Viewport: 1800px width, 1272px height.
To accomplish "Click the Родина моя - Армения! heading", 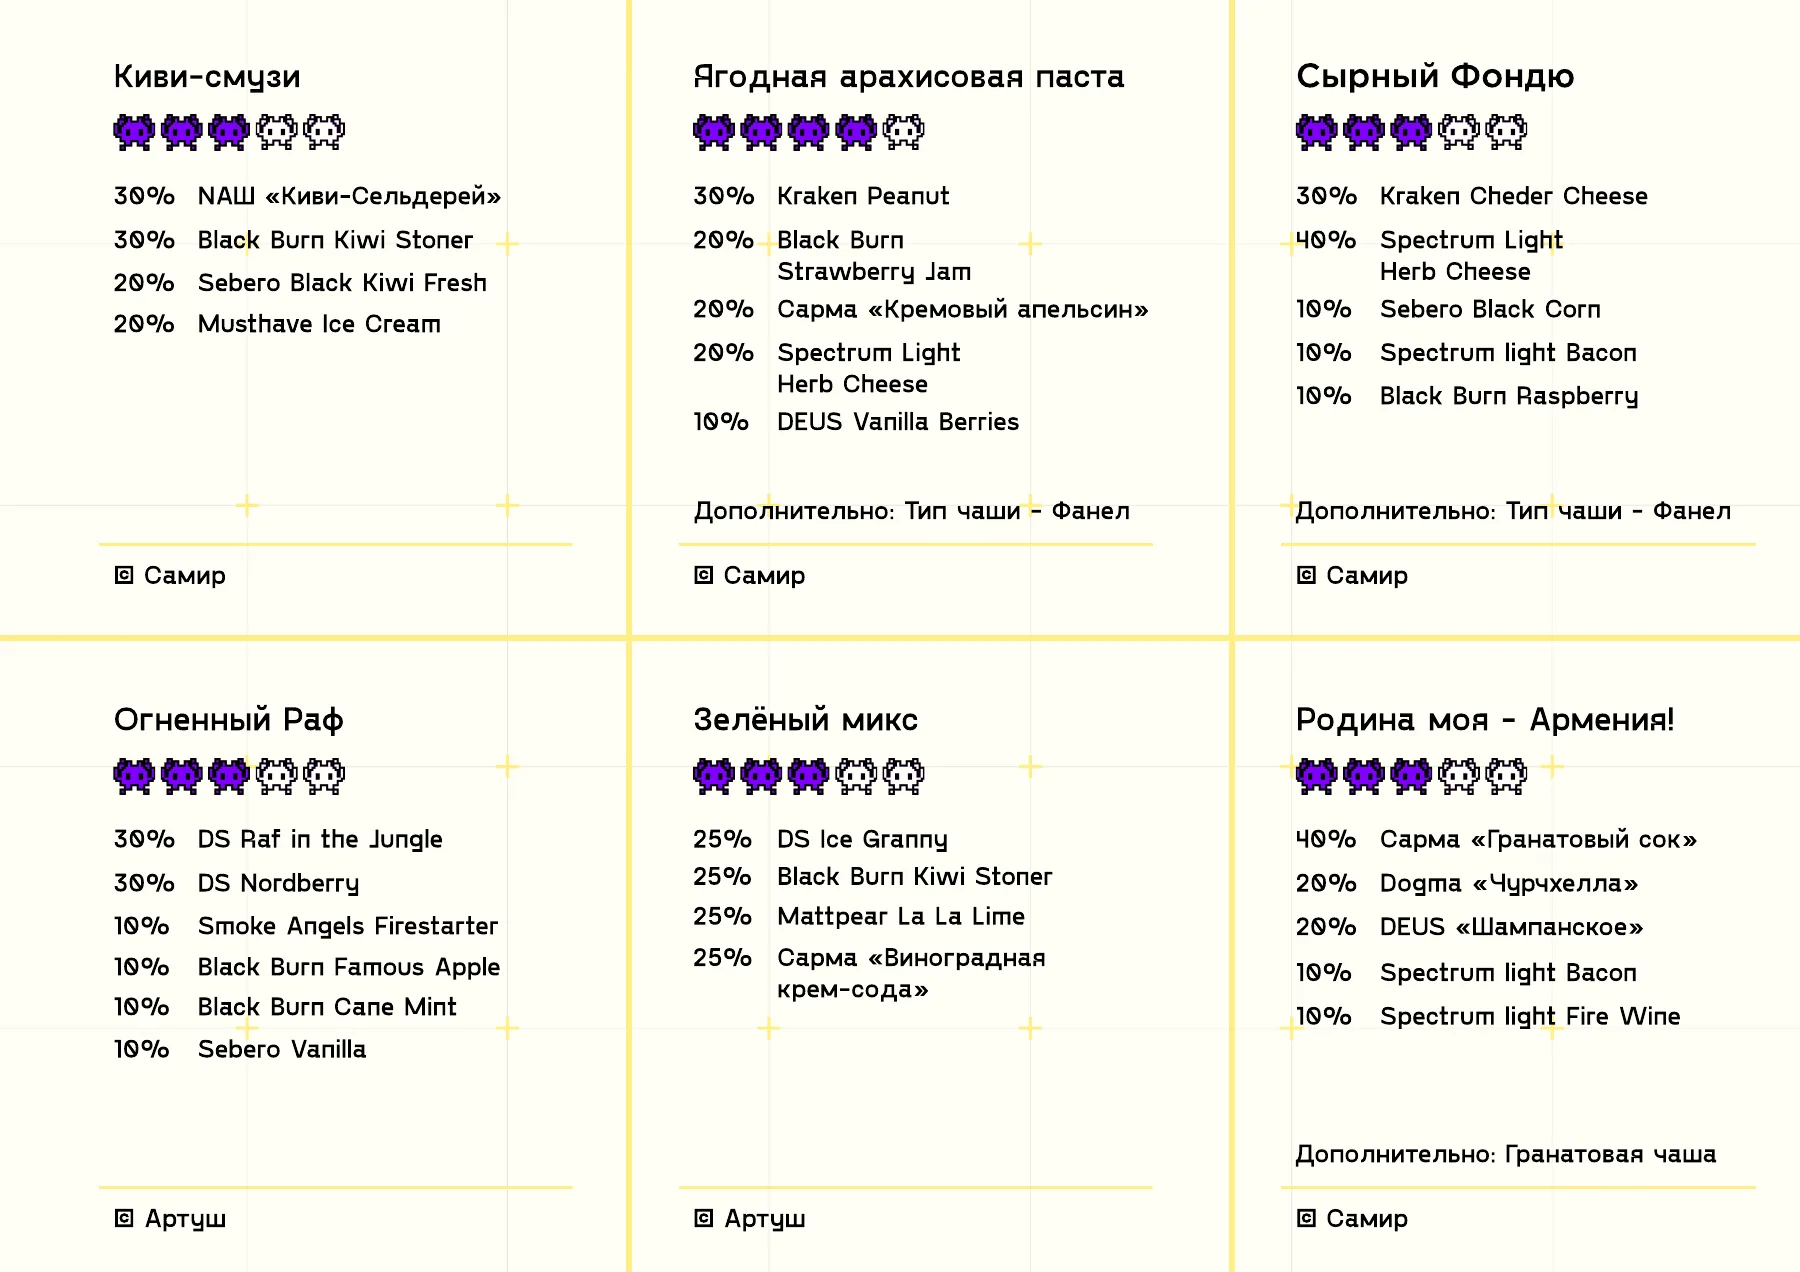I will 1485,720.
